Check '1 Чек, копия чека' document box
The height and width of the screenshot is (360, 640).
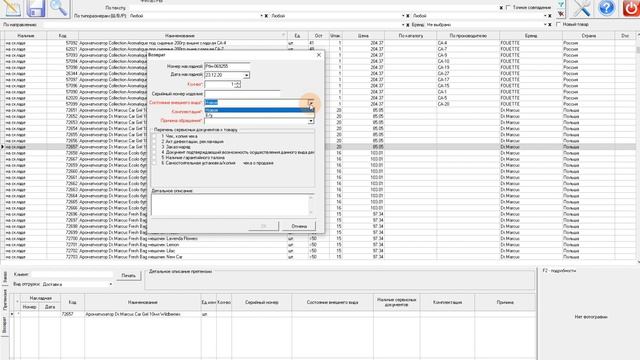tap(154, 136)
